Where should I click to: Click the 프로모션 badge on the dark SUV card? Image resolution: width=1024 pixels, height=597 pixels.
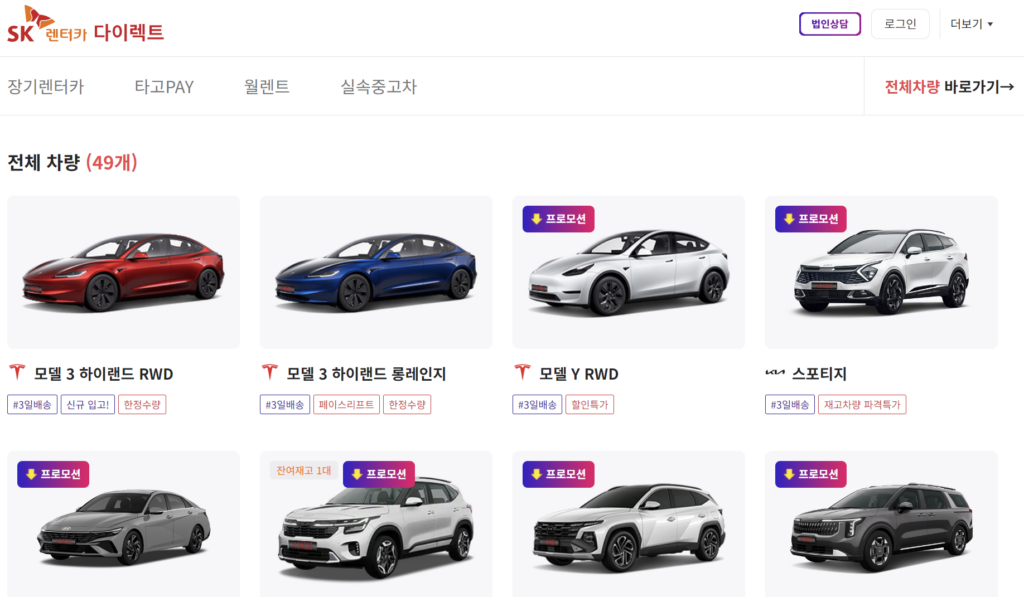811,475
